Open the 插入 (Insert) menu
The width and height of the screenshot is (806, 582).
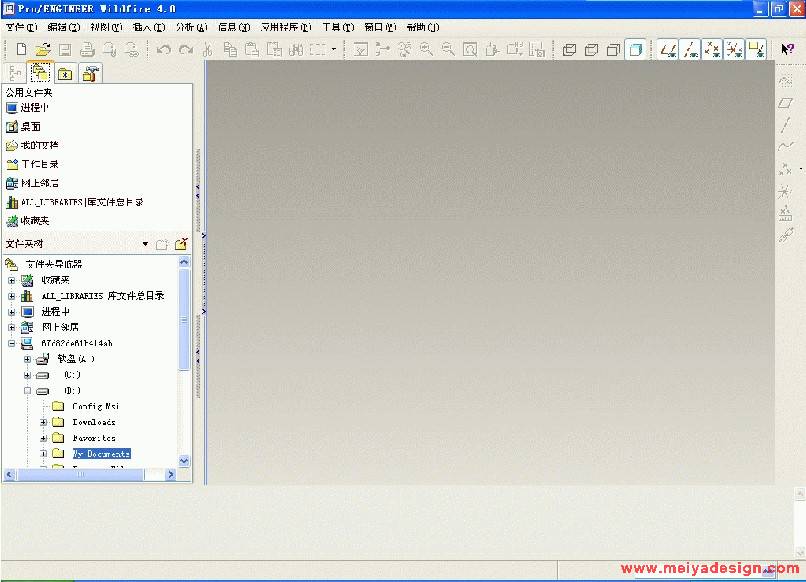coord(149,27)
